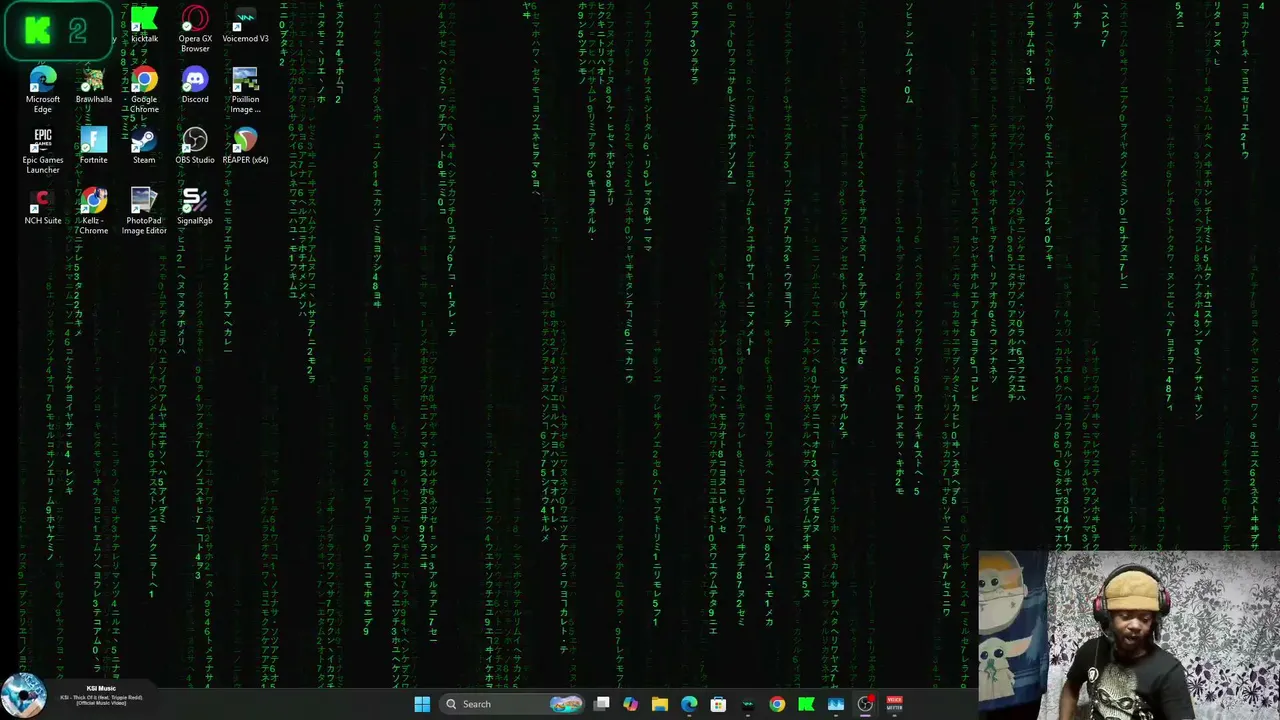This screenshot has width=1280, height=720.
Task: Select the REAPER (x64) desktop icon
Action: click(245, 146)
